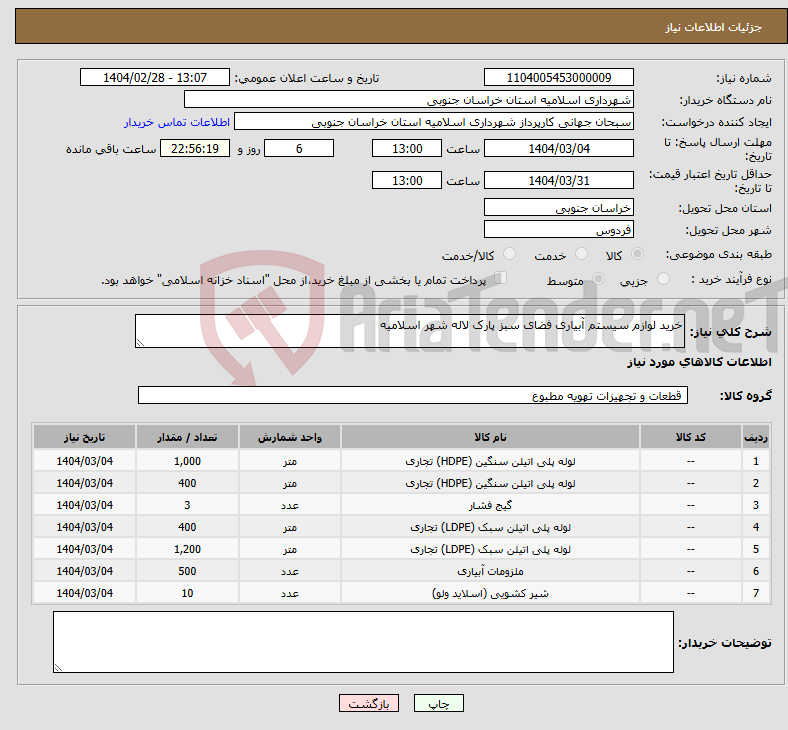The height and width of the screenshot is (730, 788).
Task: Click the ایجاد کننده درخواست field
Action: coord(434,122)
